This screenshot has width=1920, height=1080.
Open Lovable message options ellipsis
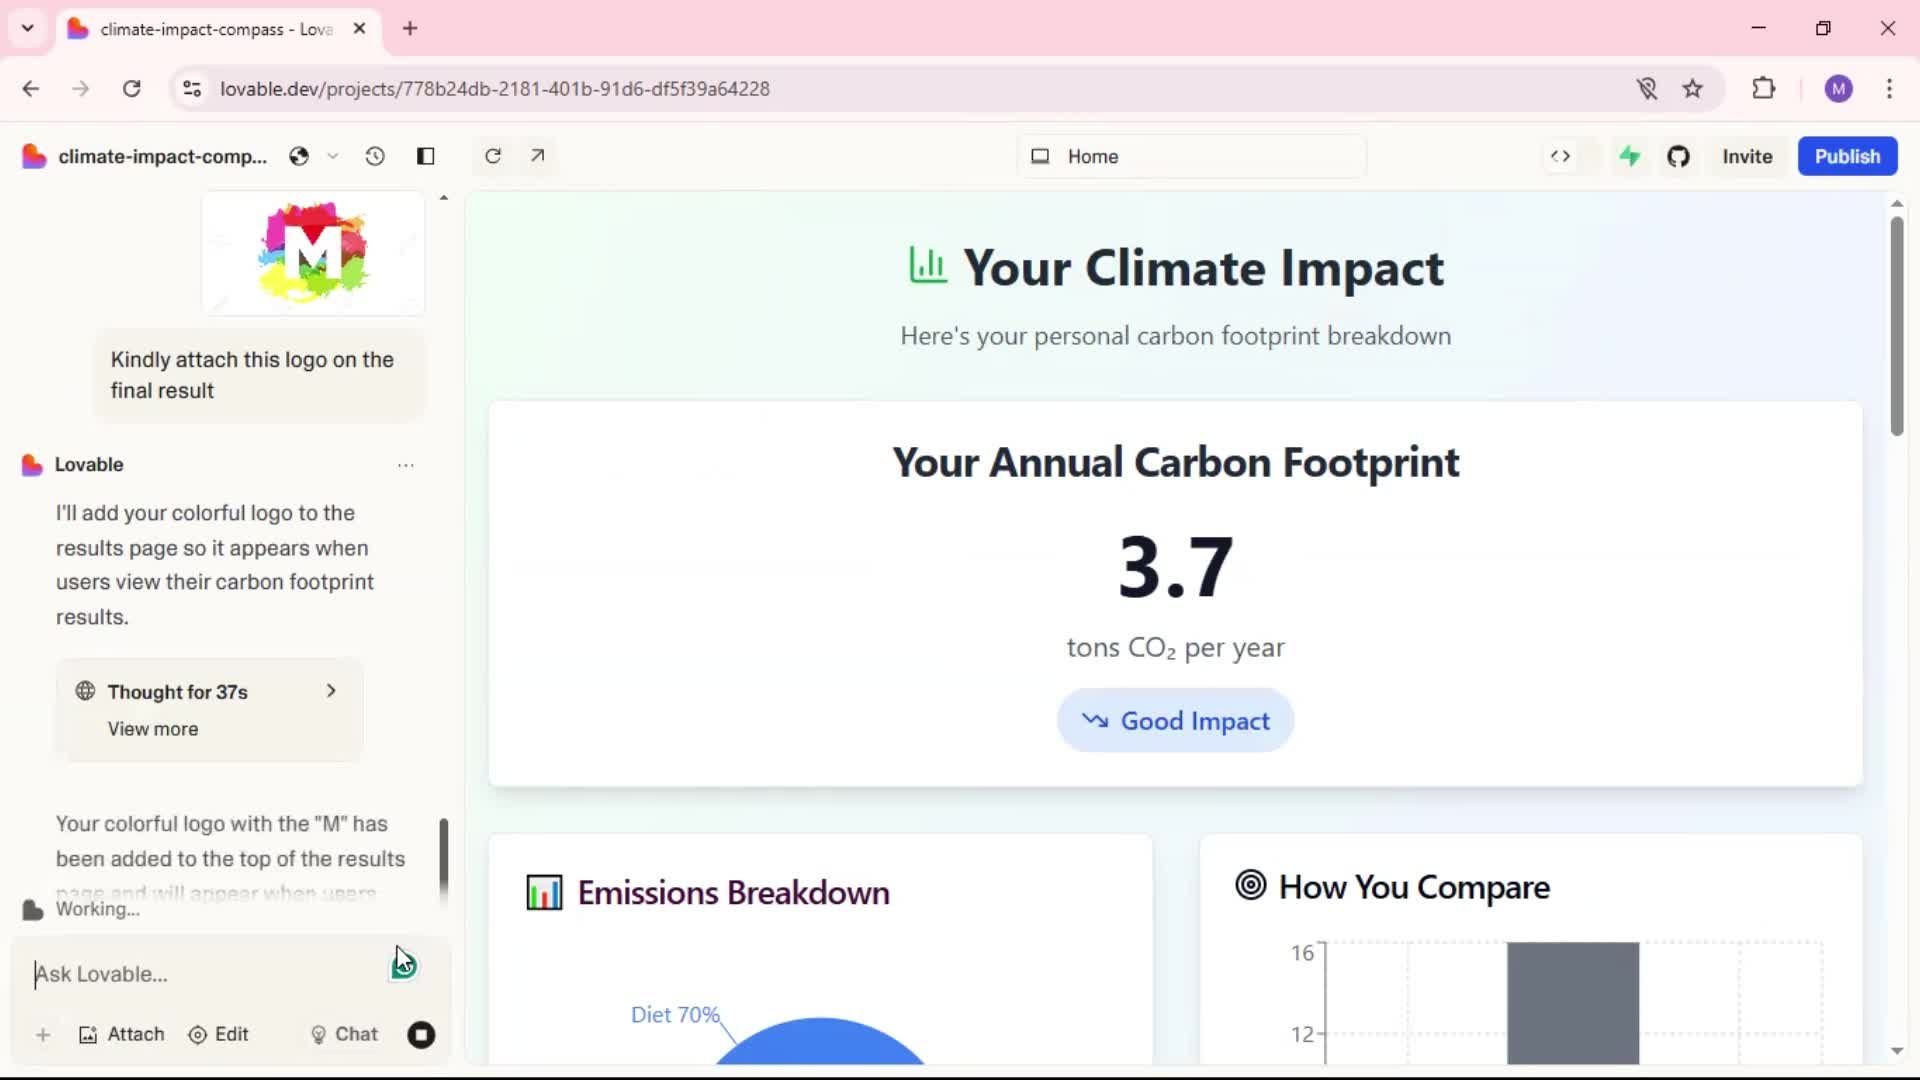click(x=405, y=465)
